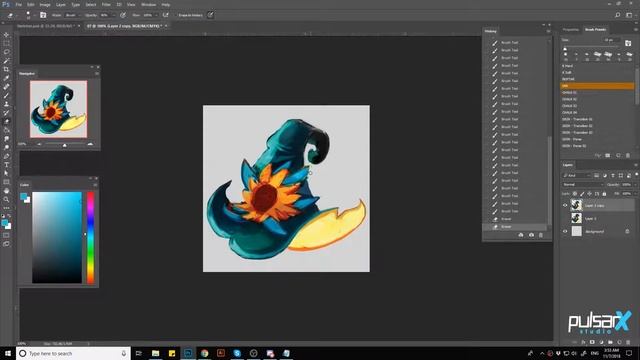
Task: Select the History Brush tool
Action: tap(6, 113)
